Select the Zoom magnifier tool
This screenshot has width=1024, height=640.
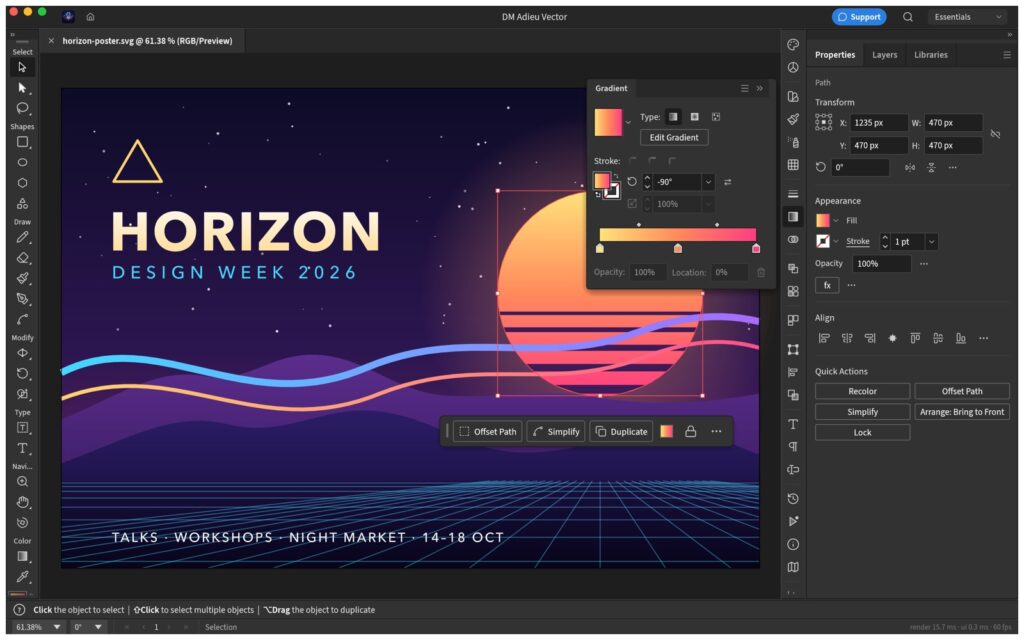pyautogui.click(x=22, y=482)
